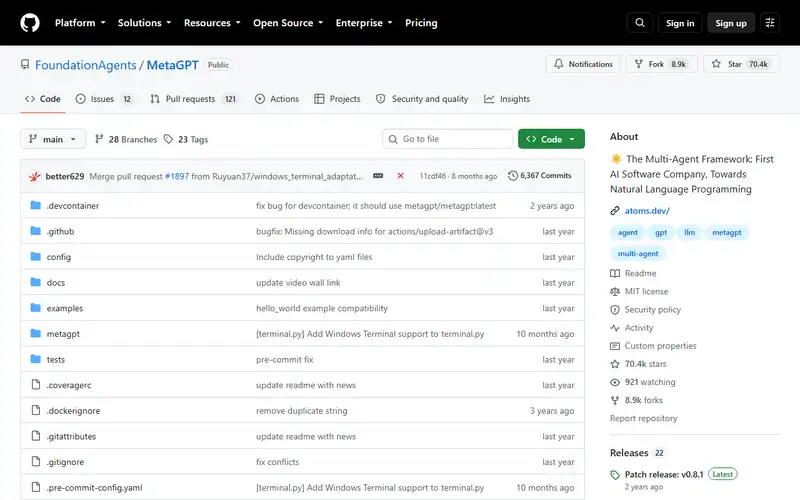This screenshot has height=500, width=800.
Task: Click the .devcontainer folder icon
Action: click(35, 205)
